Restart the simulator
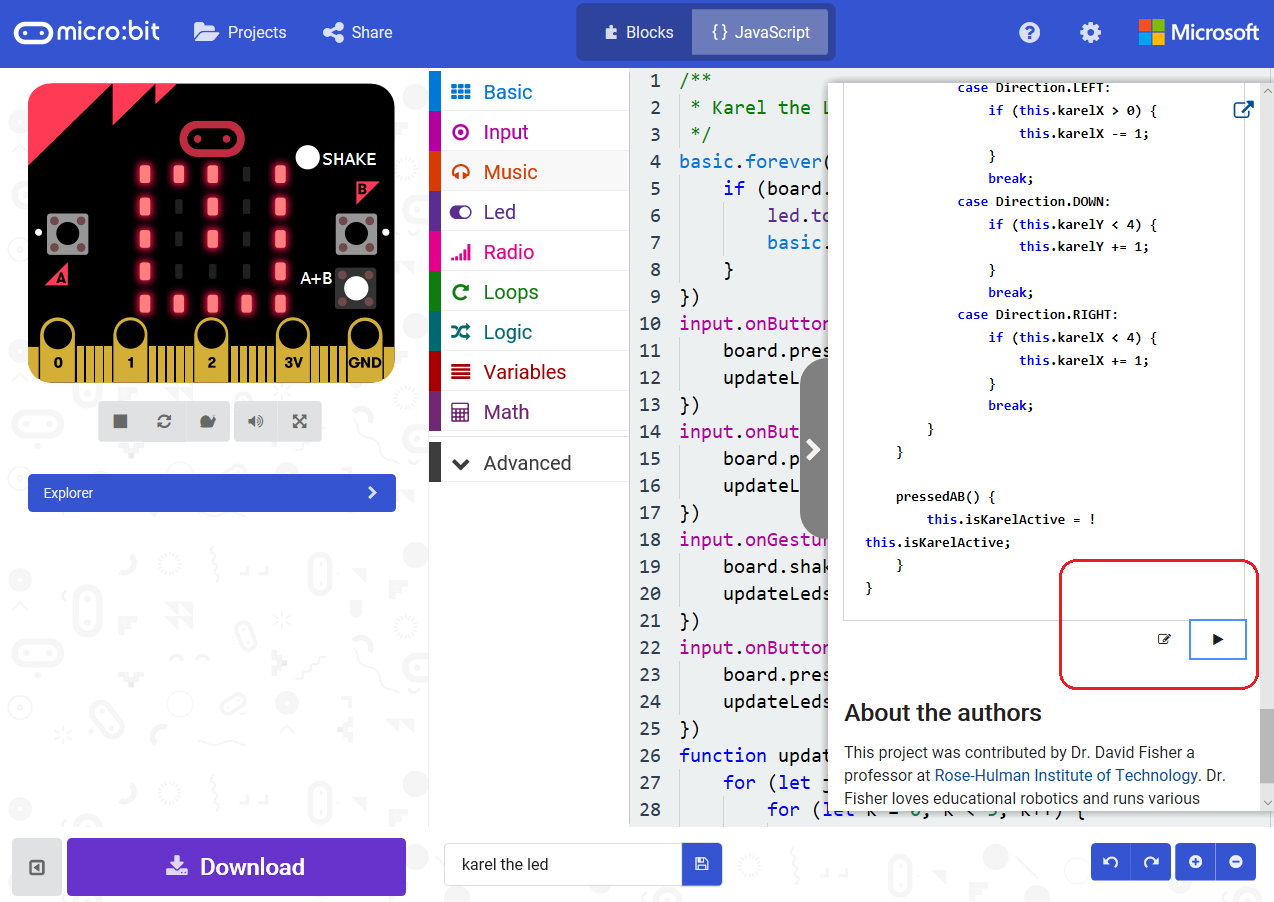 (x=164, y=421)
